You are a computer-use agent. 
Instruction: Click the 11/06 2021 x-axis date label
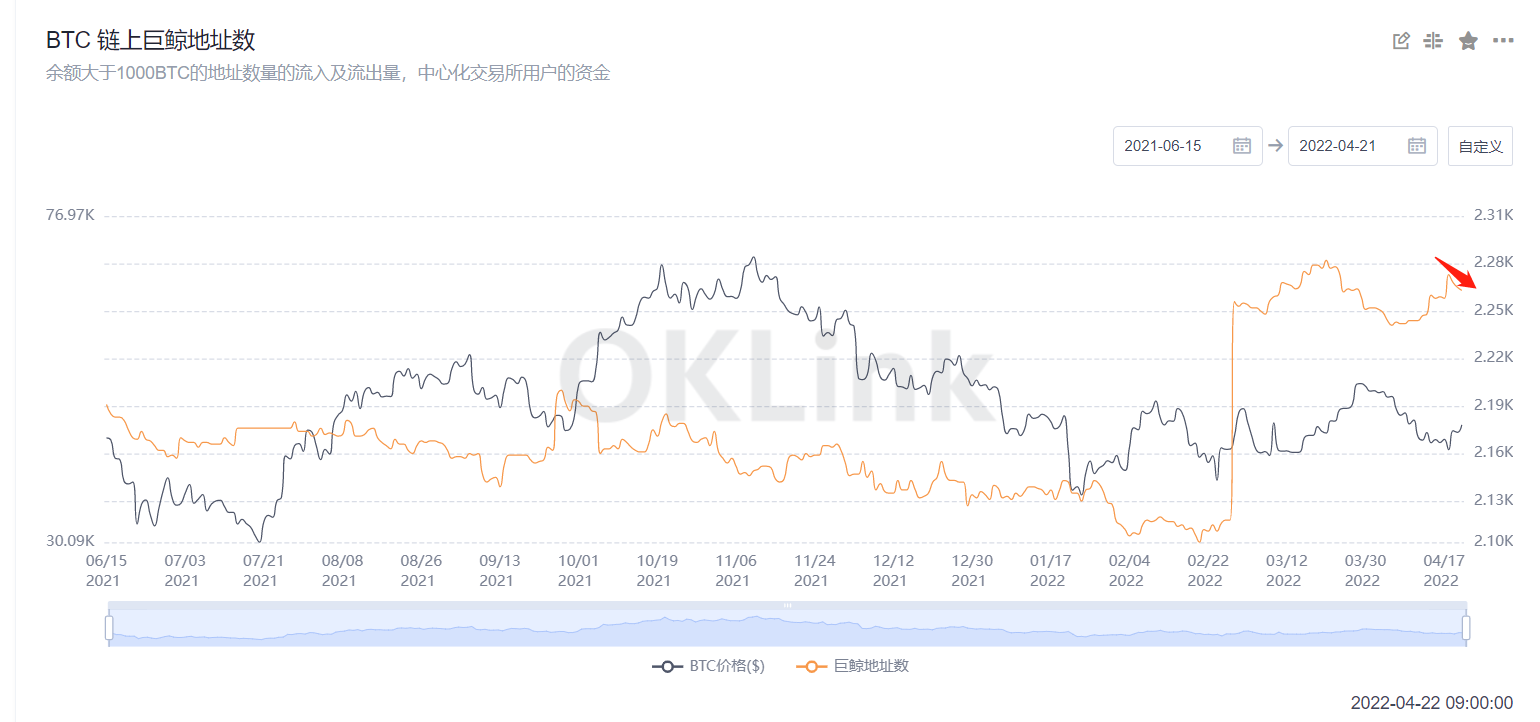733,571
